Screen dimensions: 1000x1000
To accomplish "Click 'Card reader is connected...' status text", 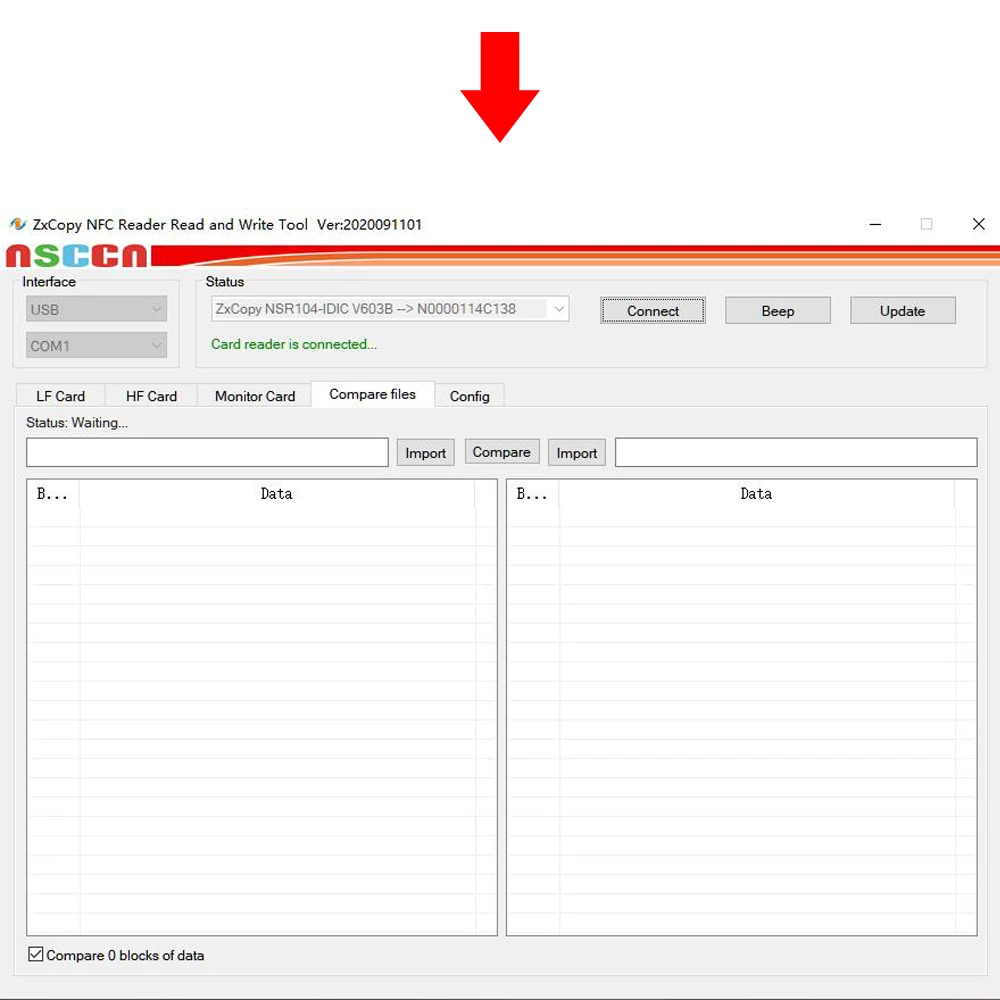I will [x=293, y=344].
